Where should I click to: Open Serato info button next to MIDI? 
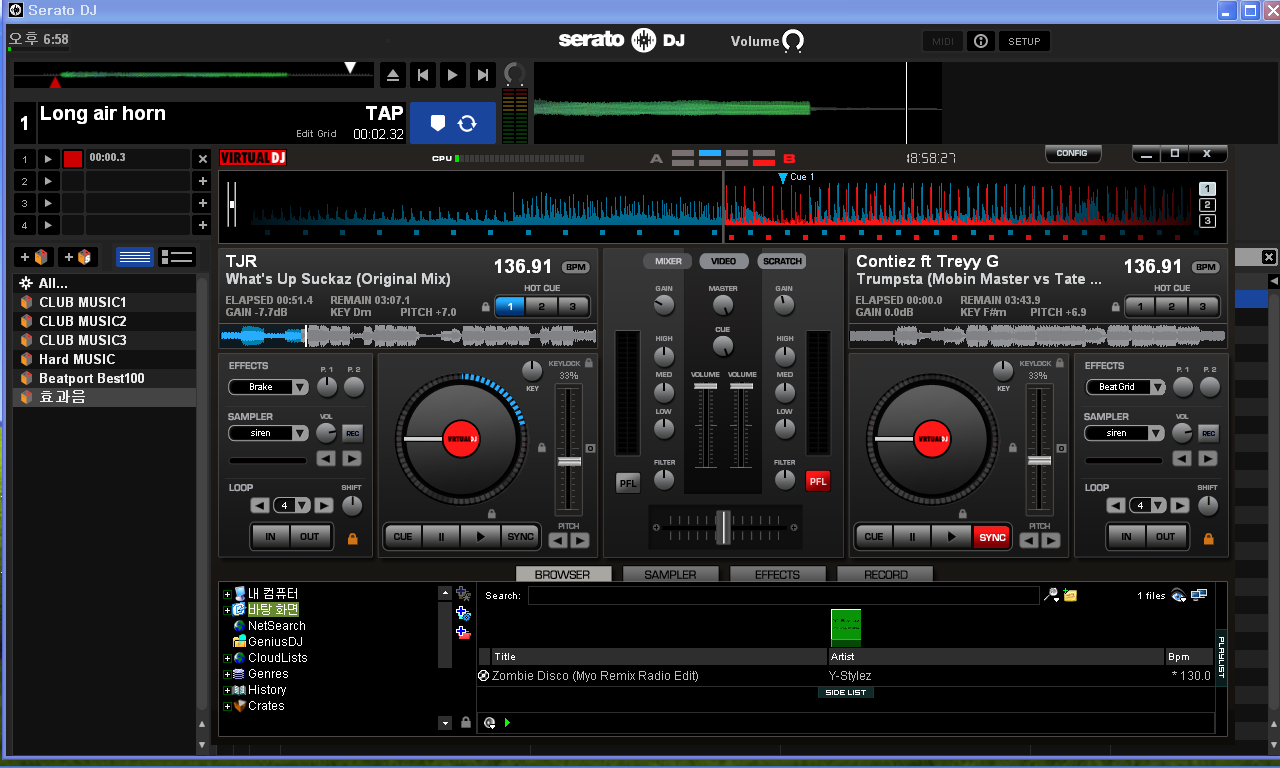point(980,41)
